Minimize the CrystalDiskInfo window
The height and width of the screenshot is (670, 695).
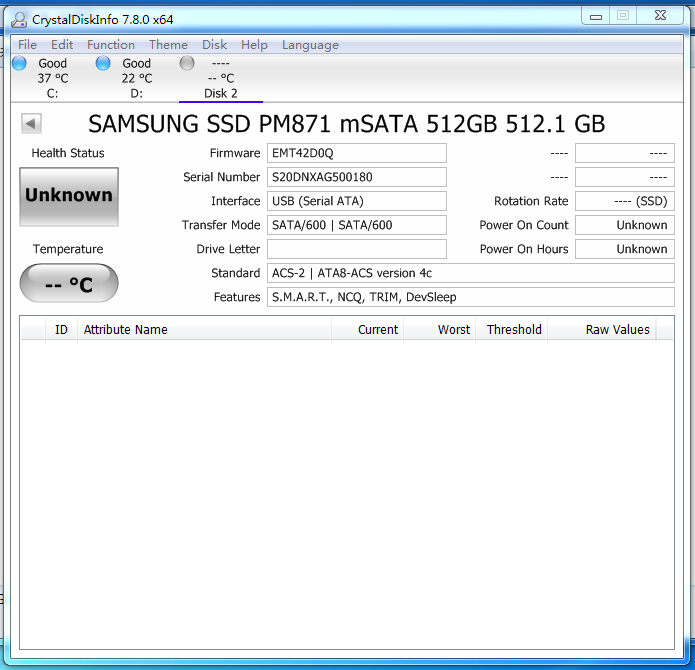pyautogui.click(x=596, y=16)
